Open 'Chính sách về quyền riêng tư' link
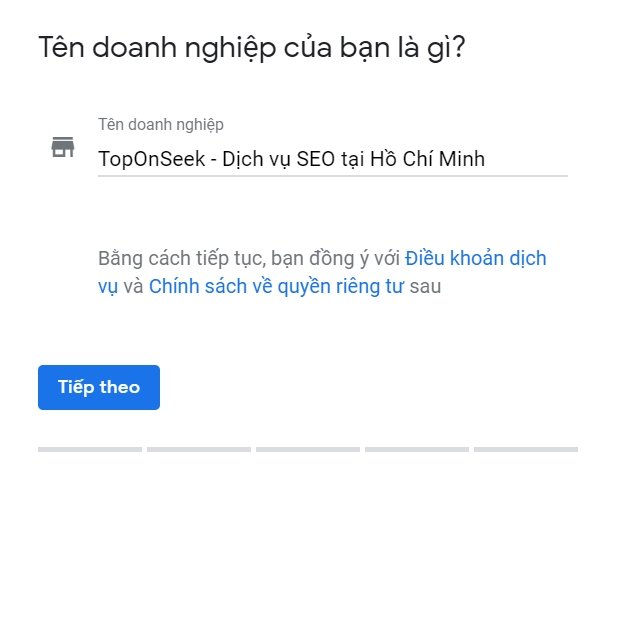The height and width of the screenshot is (644, 620). (276, 287)
